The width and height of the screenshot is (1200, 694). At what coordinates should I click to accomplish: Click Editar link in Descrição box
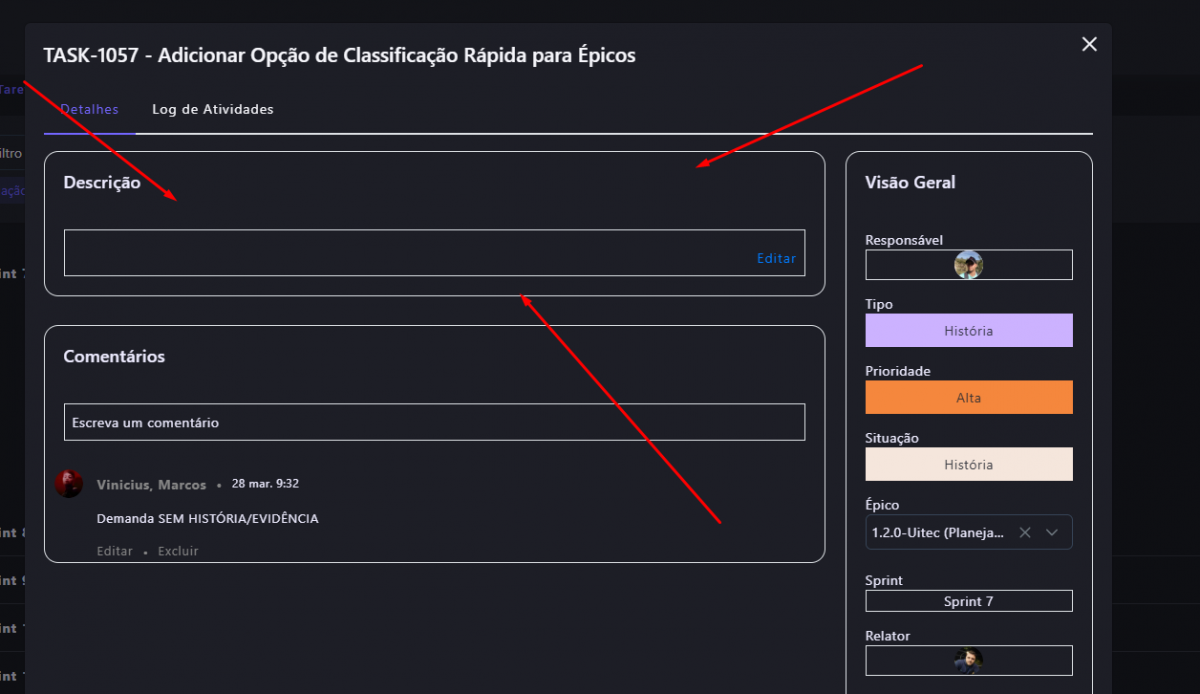[776, 258]
